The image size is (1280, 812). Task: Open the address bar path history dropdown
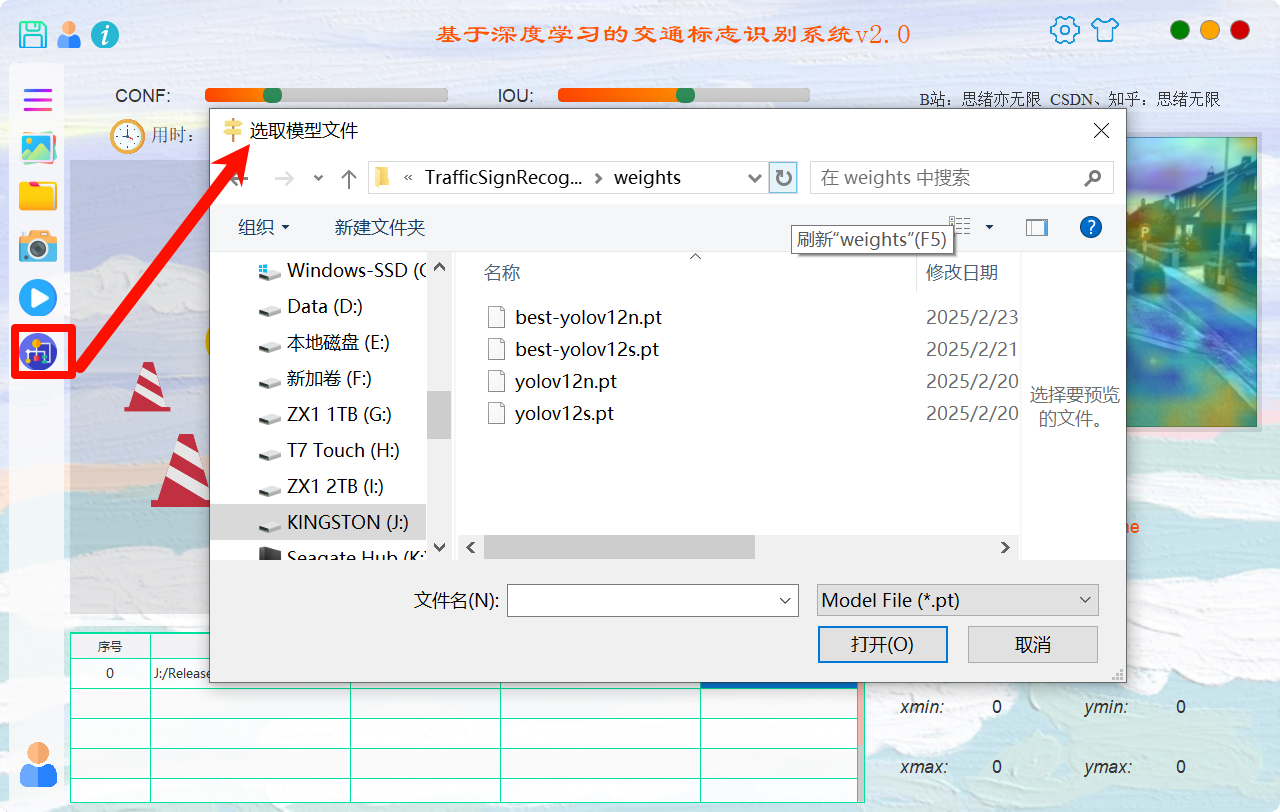point(755,178)
